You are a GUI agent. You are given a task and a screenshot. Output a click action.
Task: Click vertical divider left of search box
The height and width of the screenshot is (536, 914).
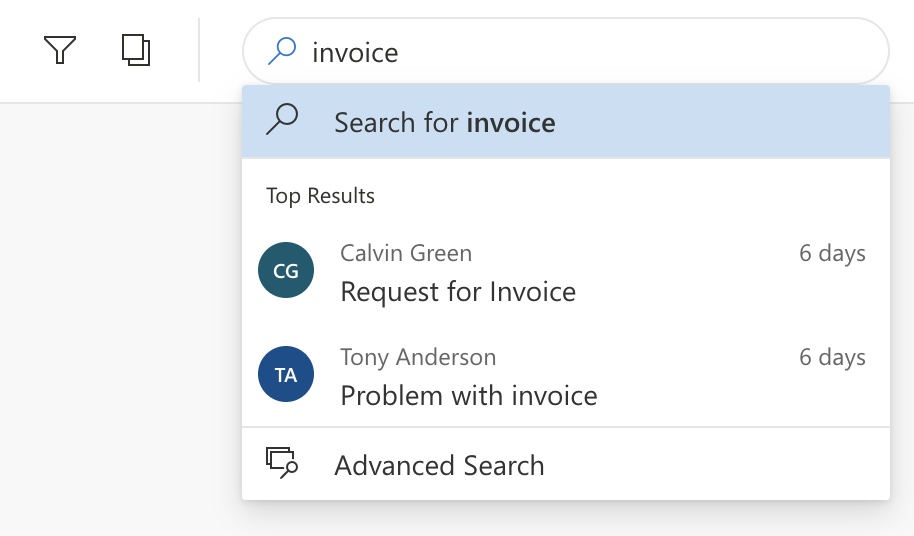[x=199, y=50]
